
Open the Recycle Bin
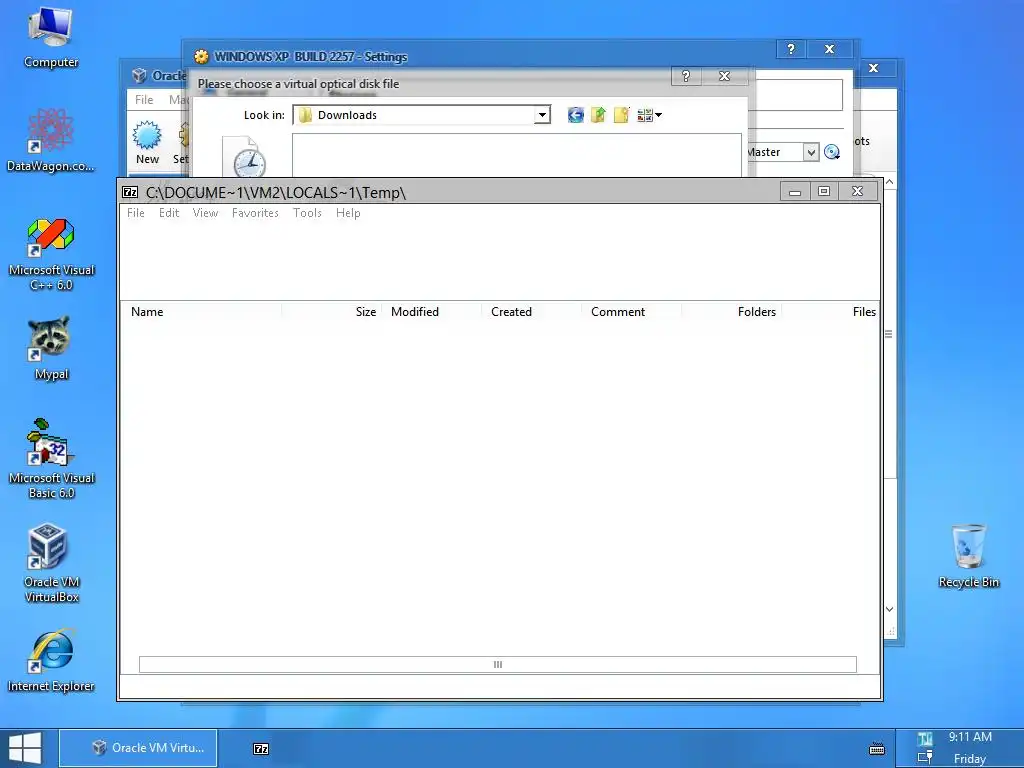(x=968, y=556)
